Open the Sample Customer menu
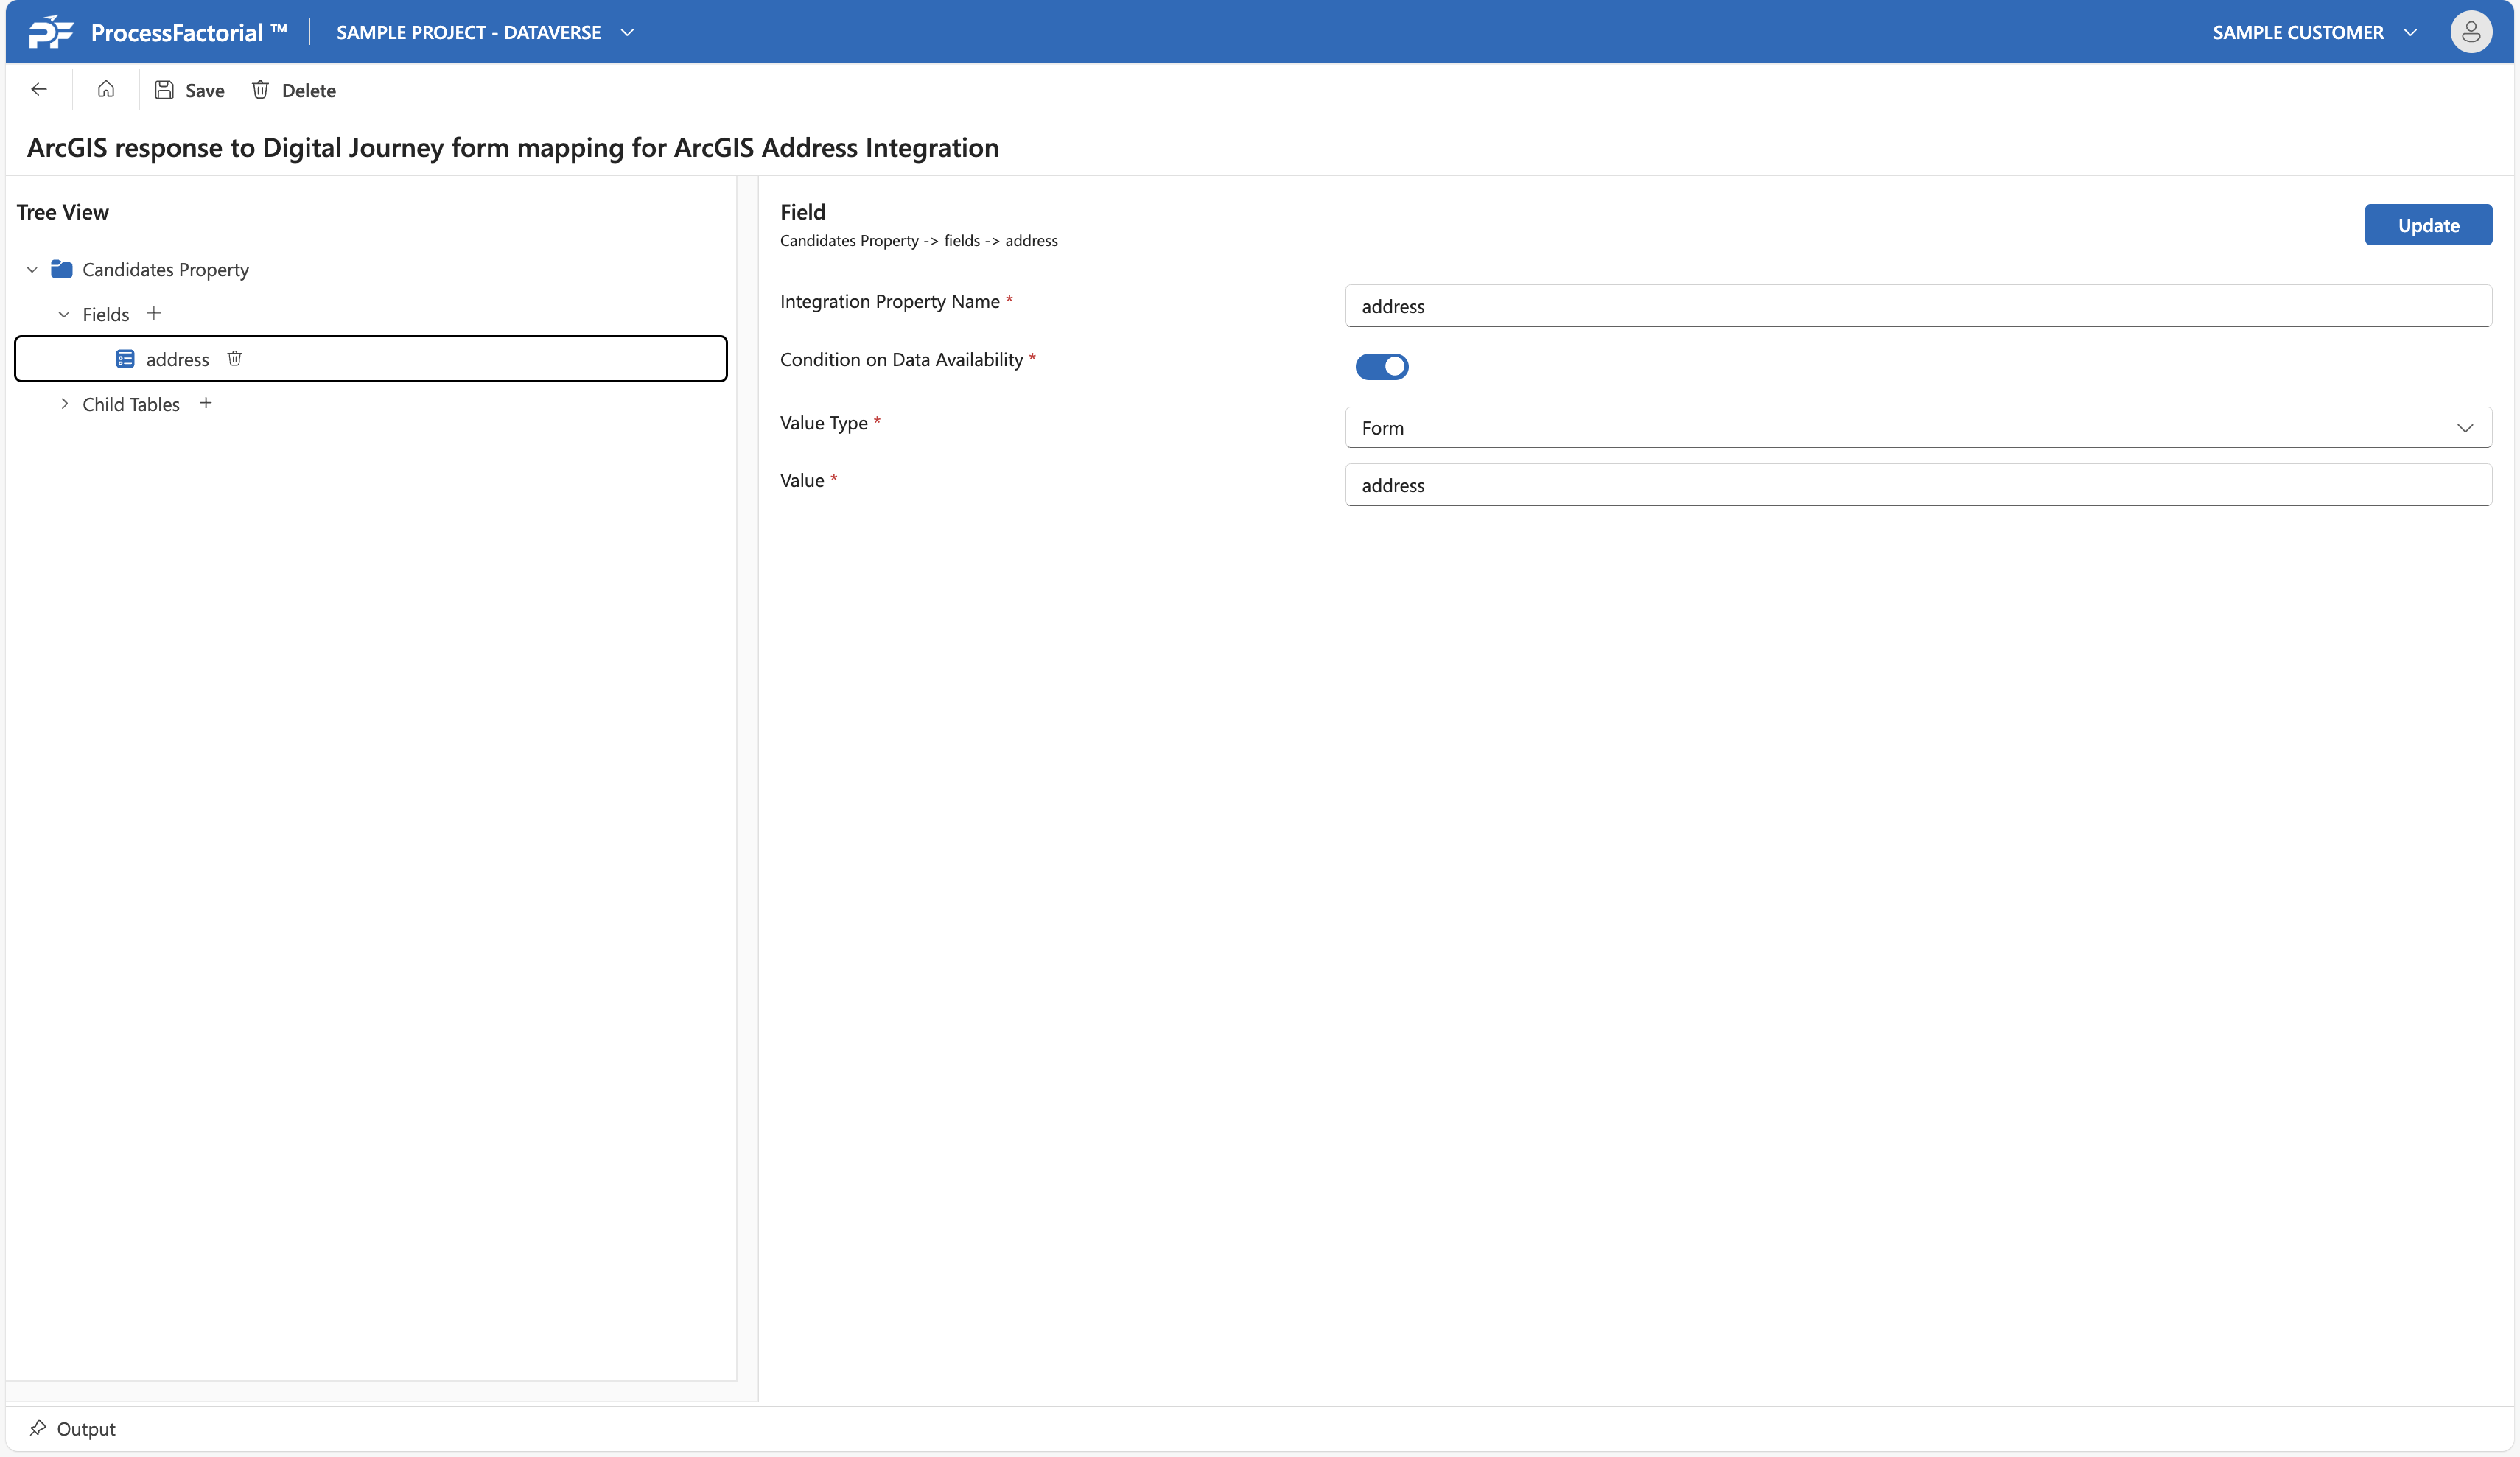 tap(2313, 32)
